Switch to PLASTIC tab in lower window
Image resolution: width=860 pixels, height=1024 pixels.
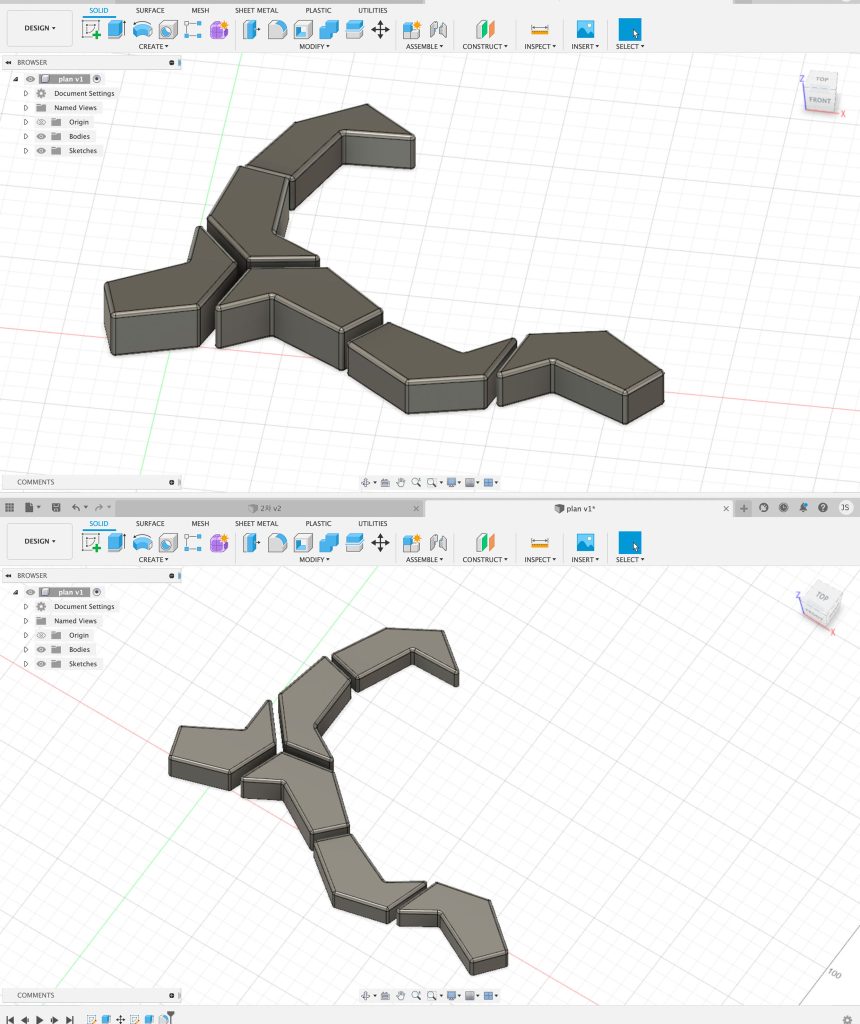[x=318, y=524]
